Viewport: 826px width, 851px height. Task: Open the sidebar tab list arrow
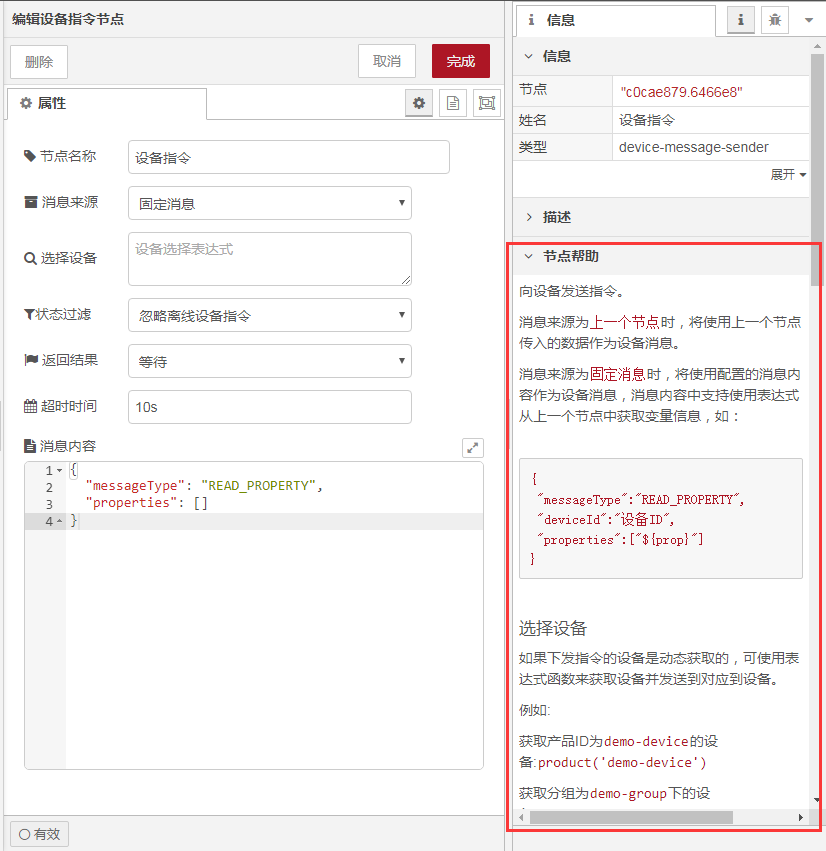808,20
